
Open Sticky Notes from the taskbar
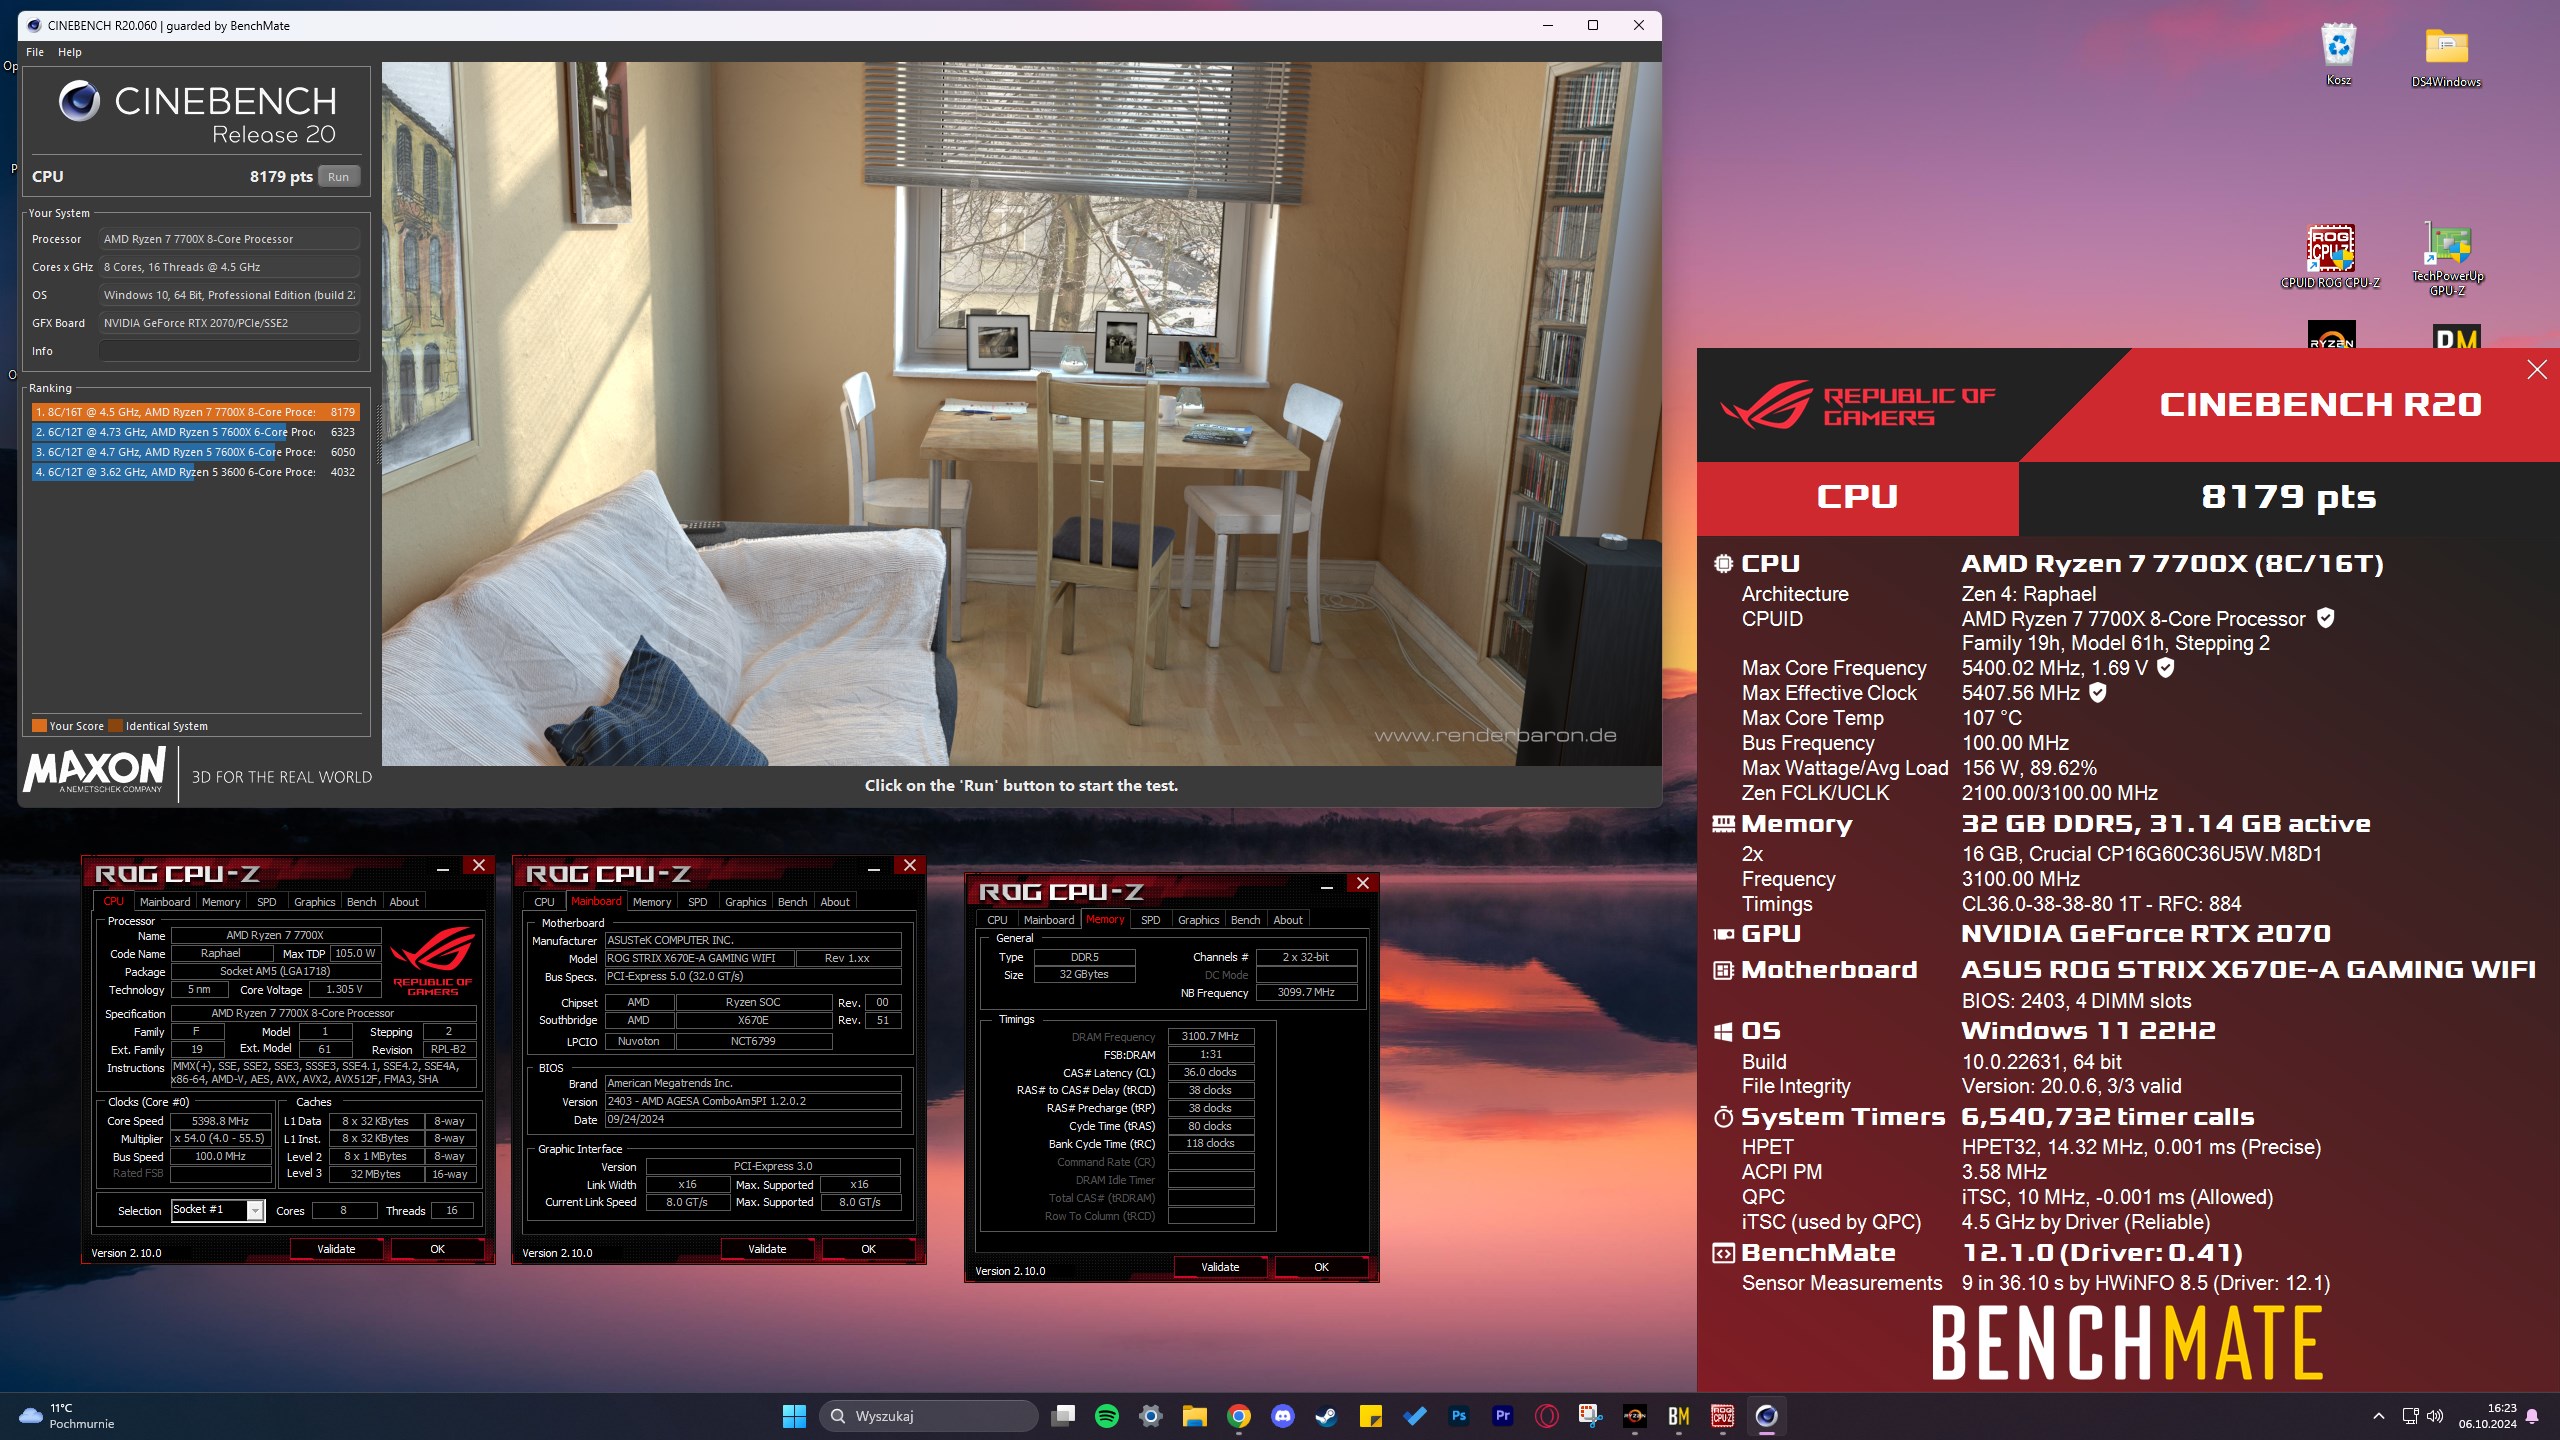[1371, 1416]
